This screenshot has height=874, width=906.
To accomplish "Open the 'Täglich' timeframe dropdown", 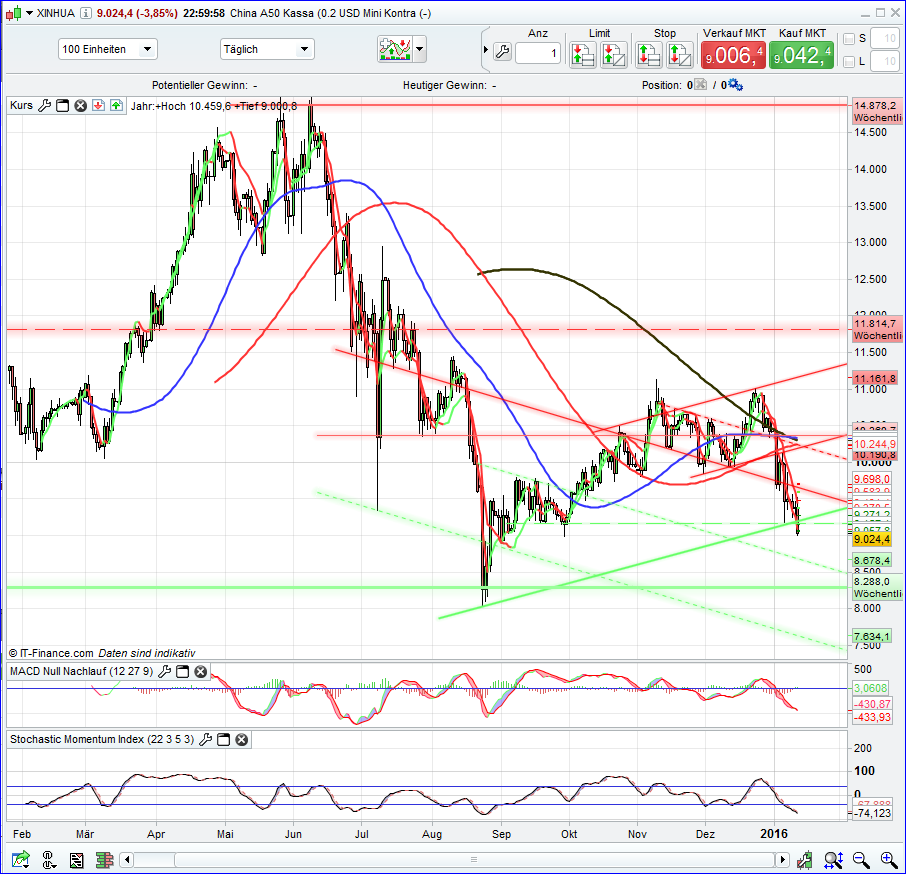I will point(266,49).
